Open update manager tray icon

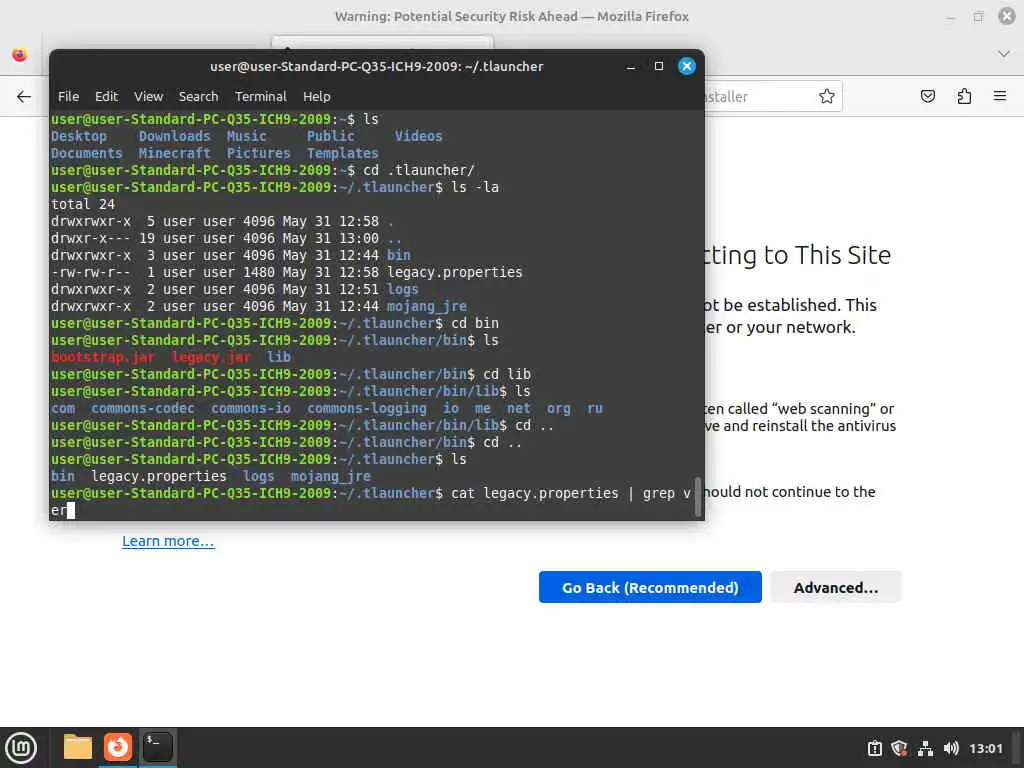pyautogui.click(x=874, y=748)
